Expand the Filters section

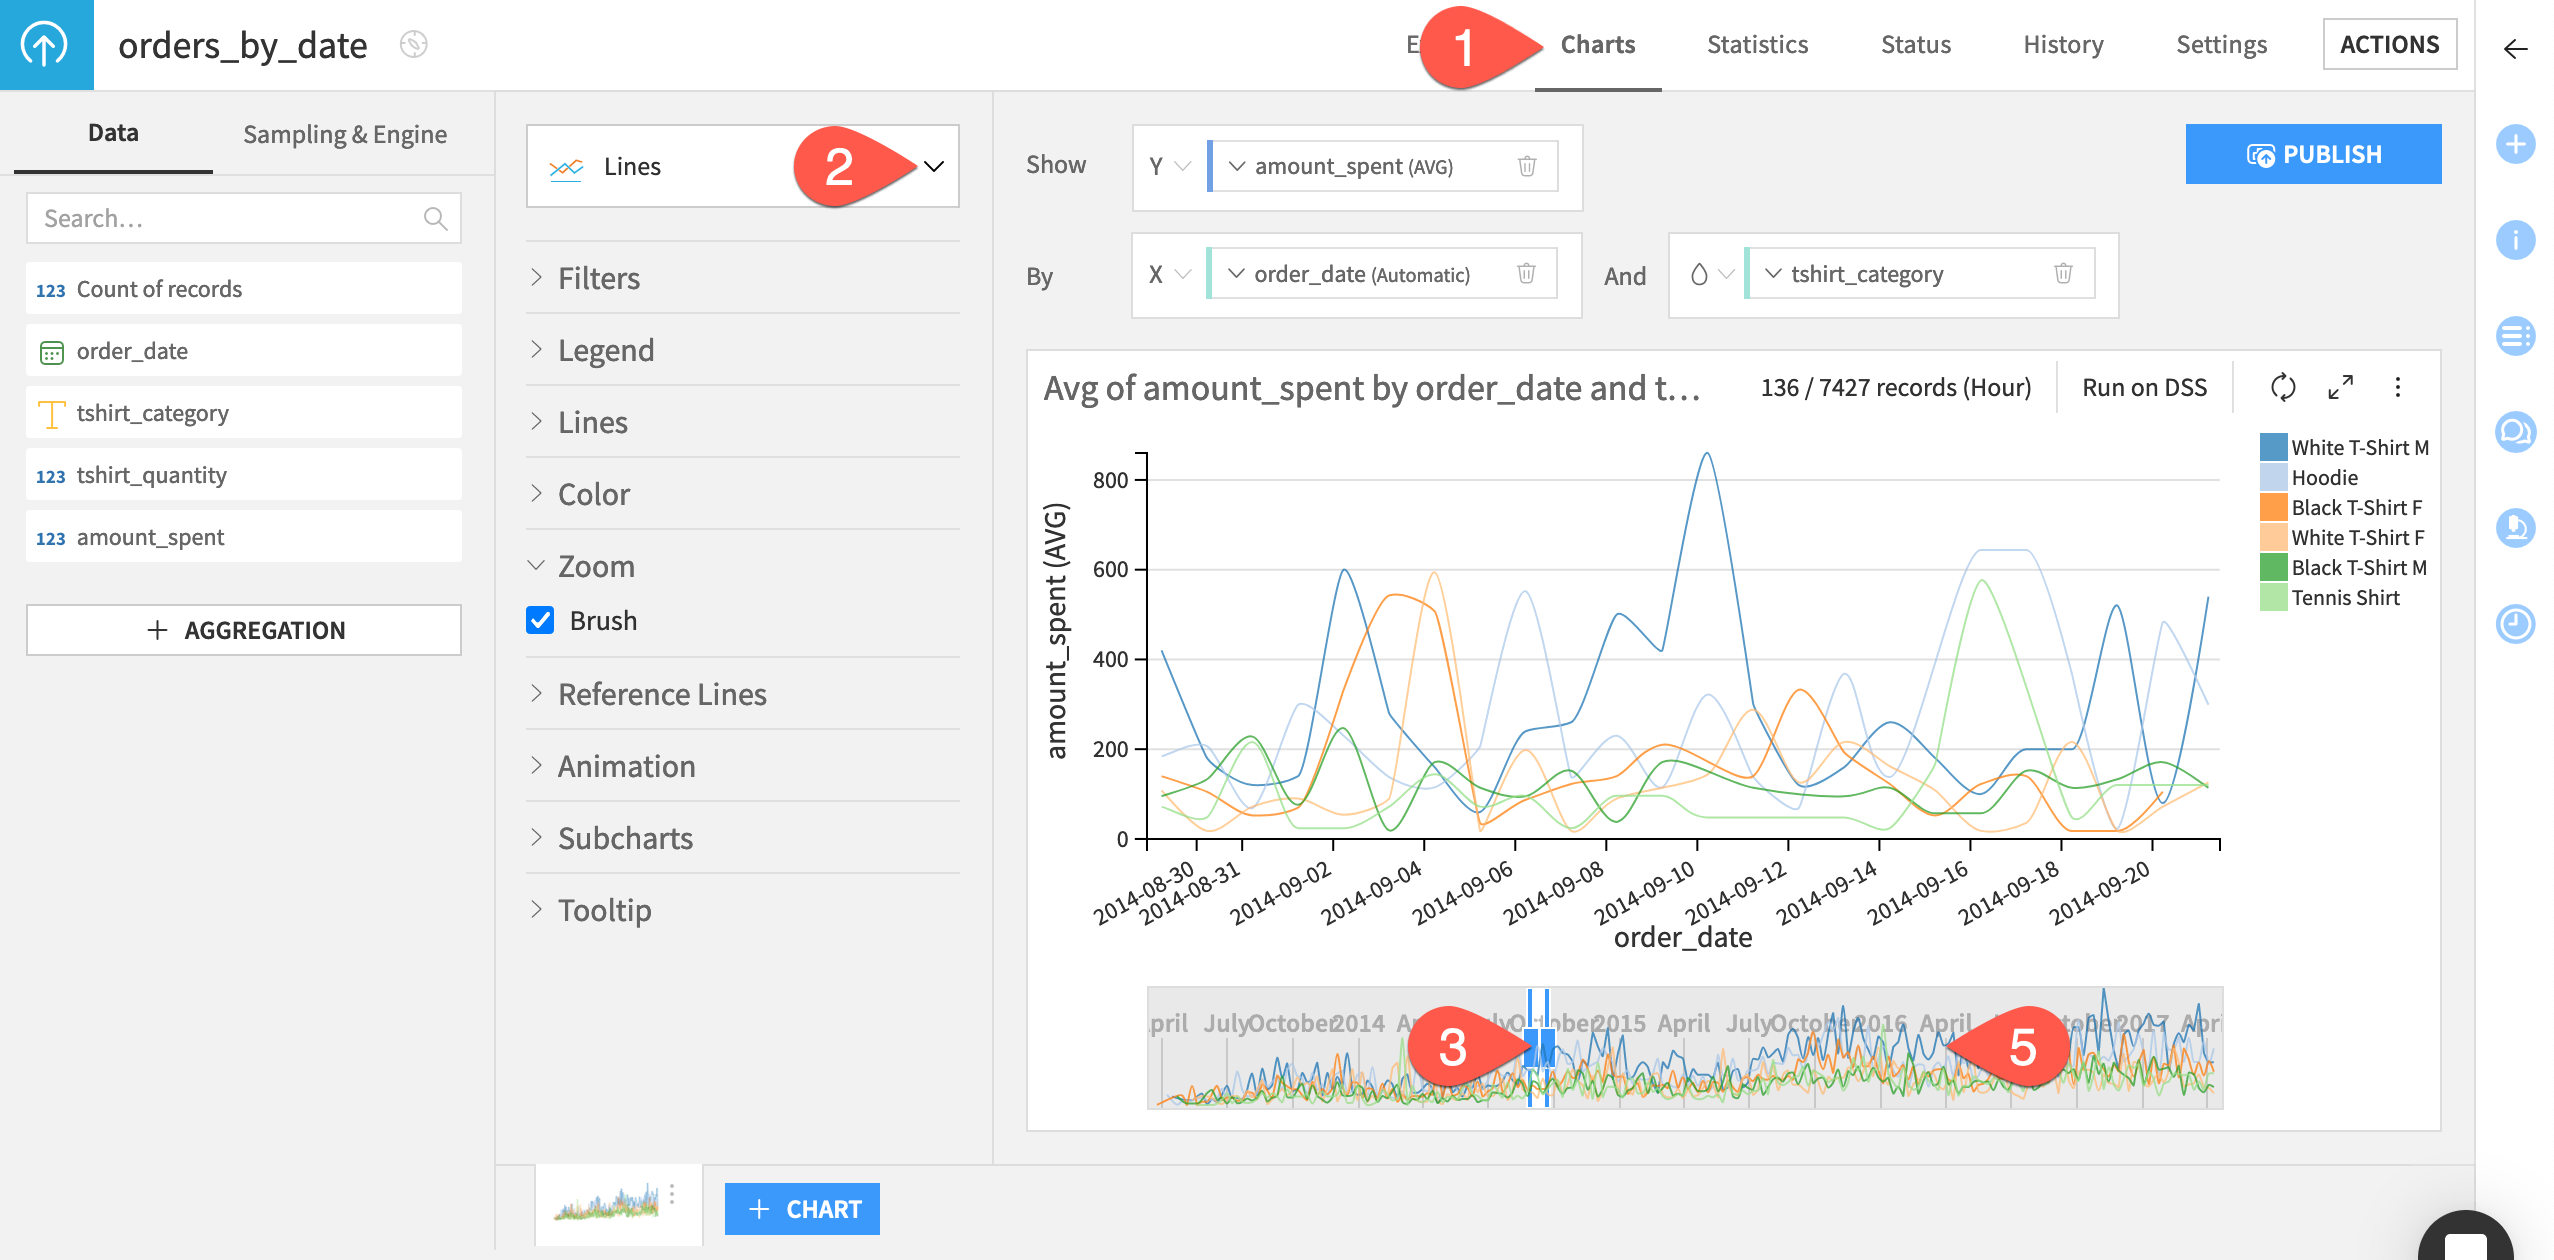[598, 277]
